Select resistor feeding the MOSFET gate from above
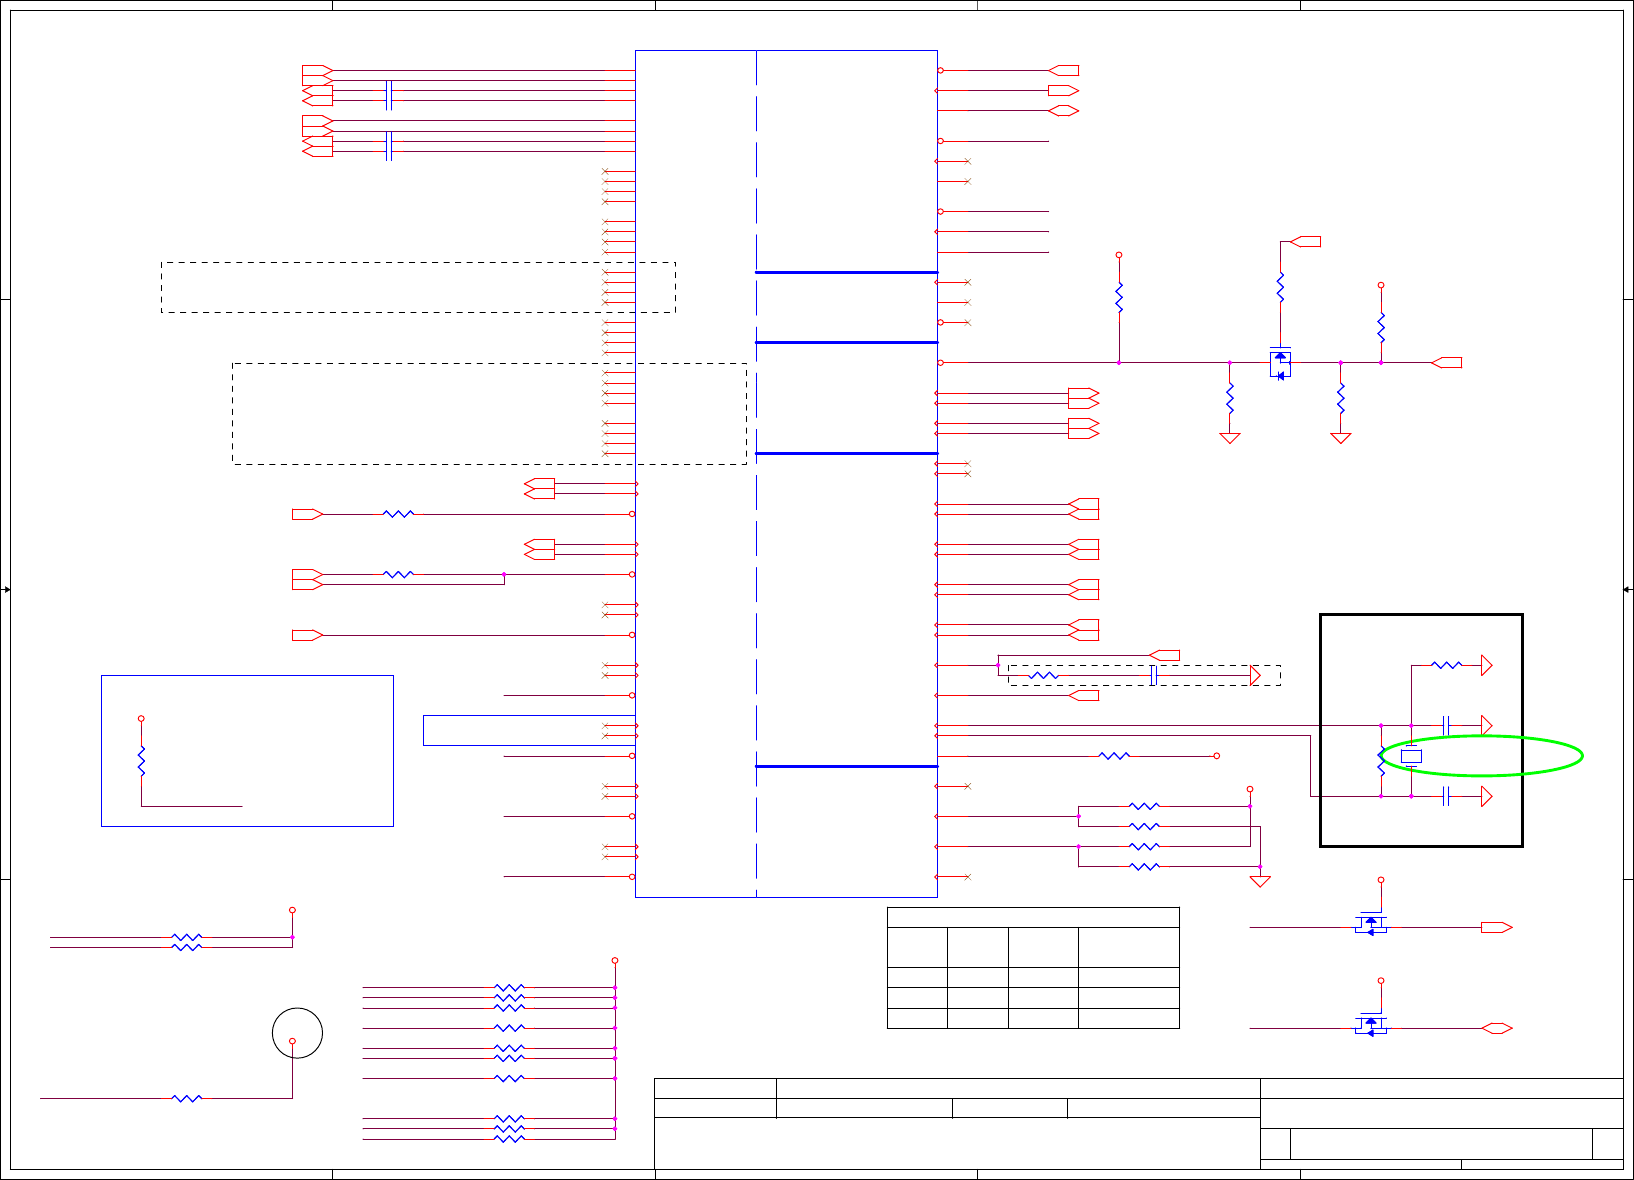The image size is (1634, 1180). tap(1280, 288)
